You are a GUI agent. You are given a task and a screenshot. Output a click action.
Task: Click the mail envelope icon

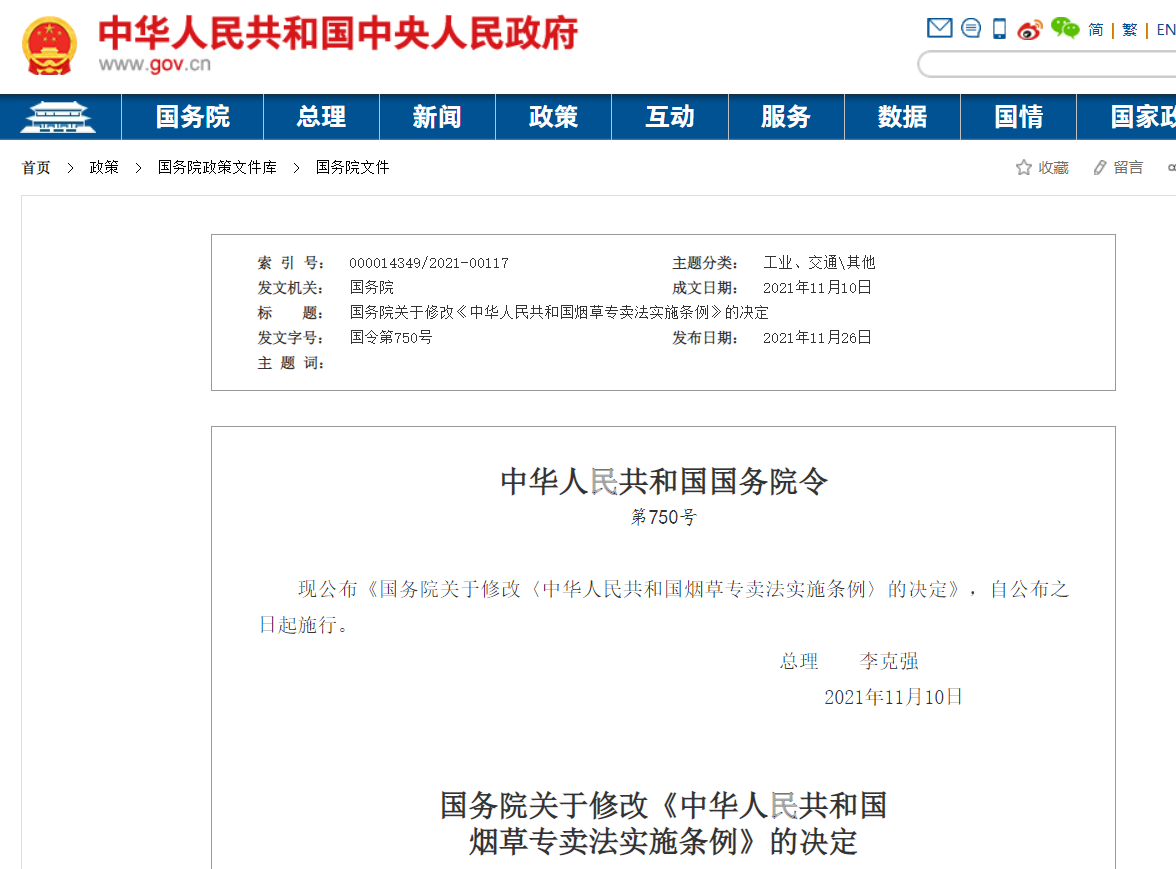pos(939,29)
